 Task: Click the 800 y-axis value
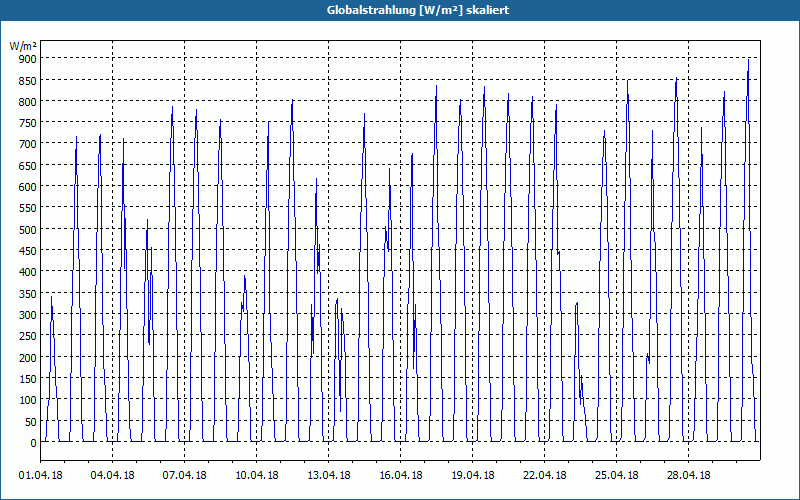(28, 102)
